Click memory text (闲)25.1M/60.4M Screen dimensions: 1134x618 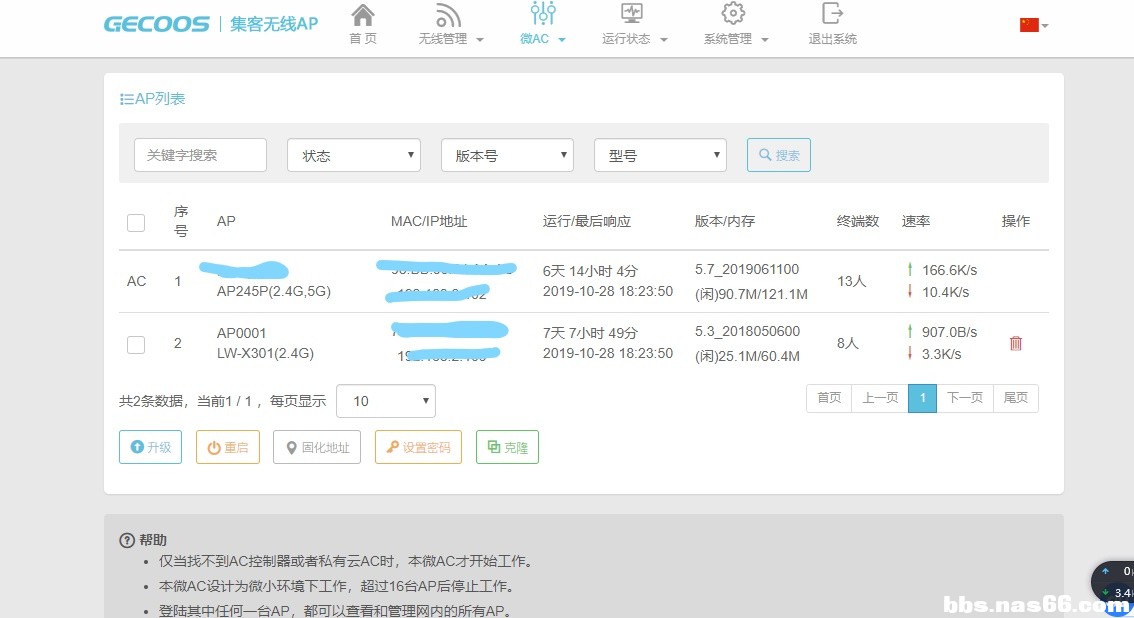747,356
